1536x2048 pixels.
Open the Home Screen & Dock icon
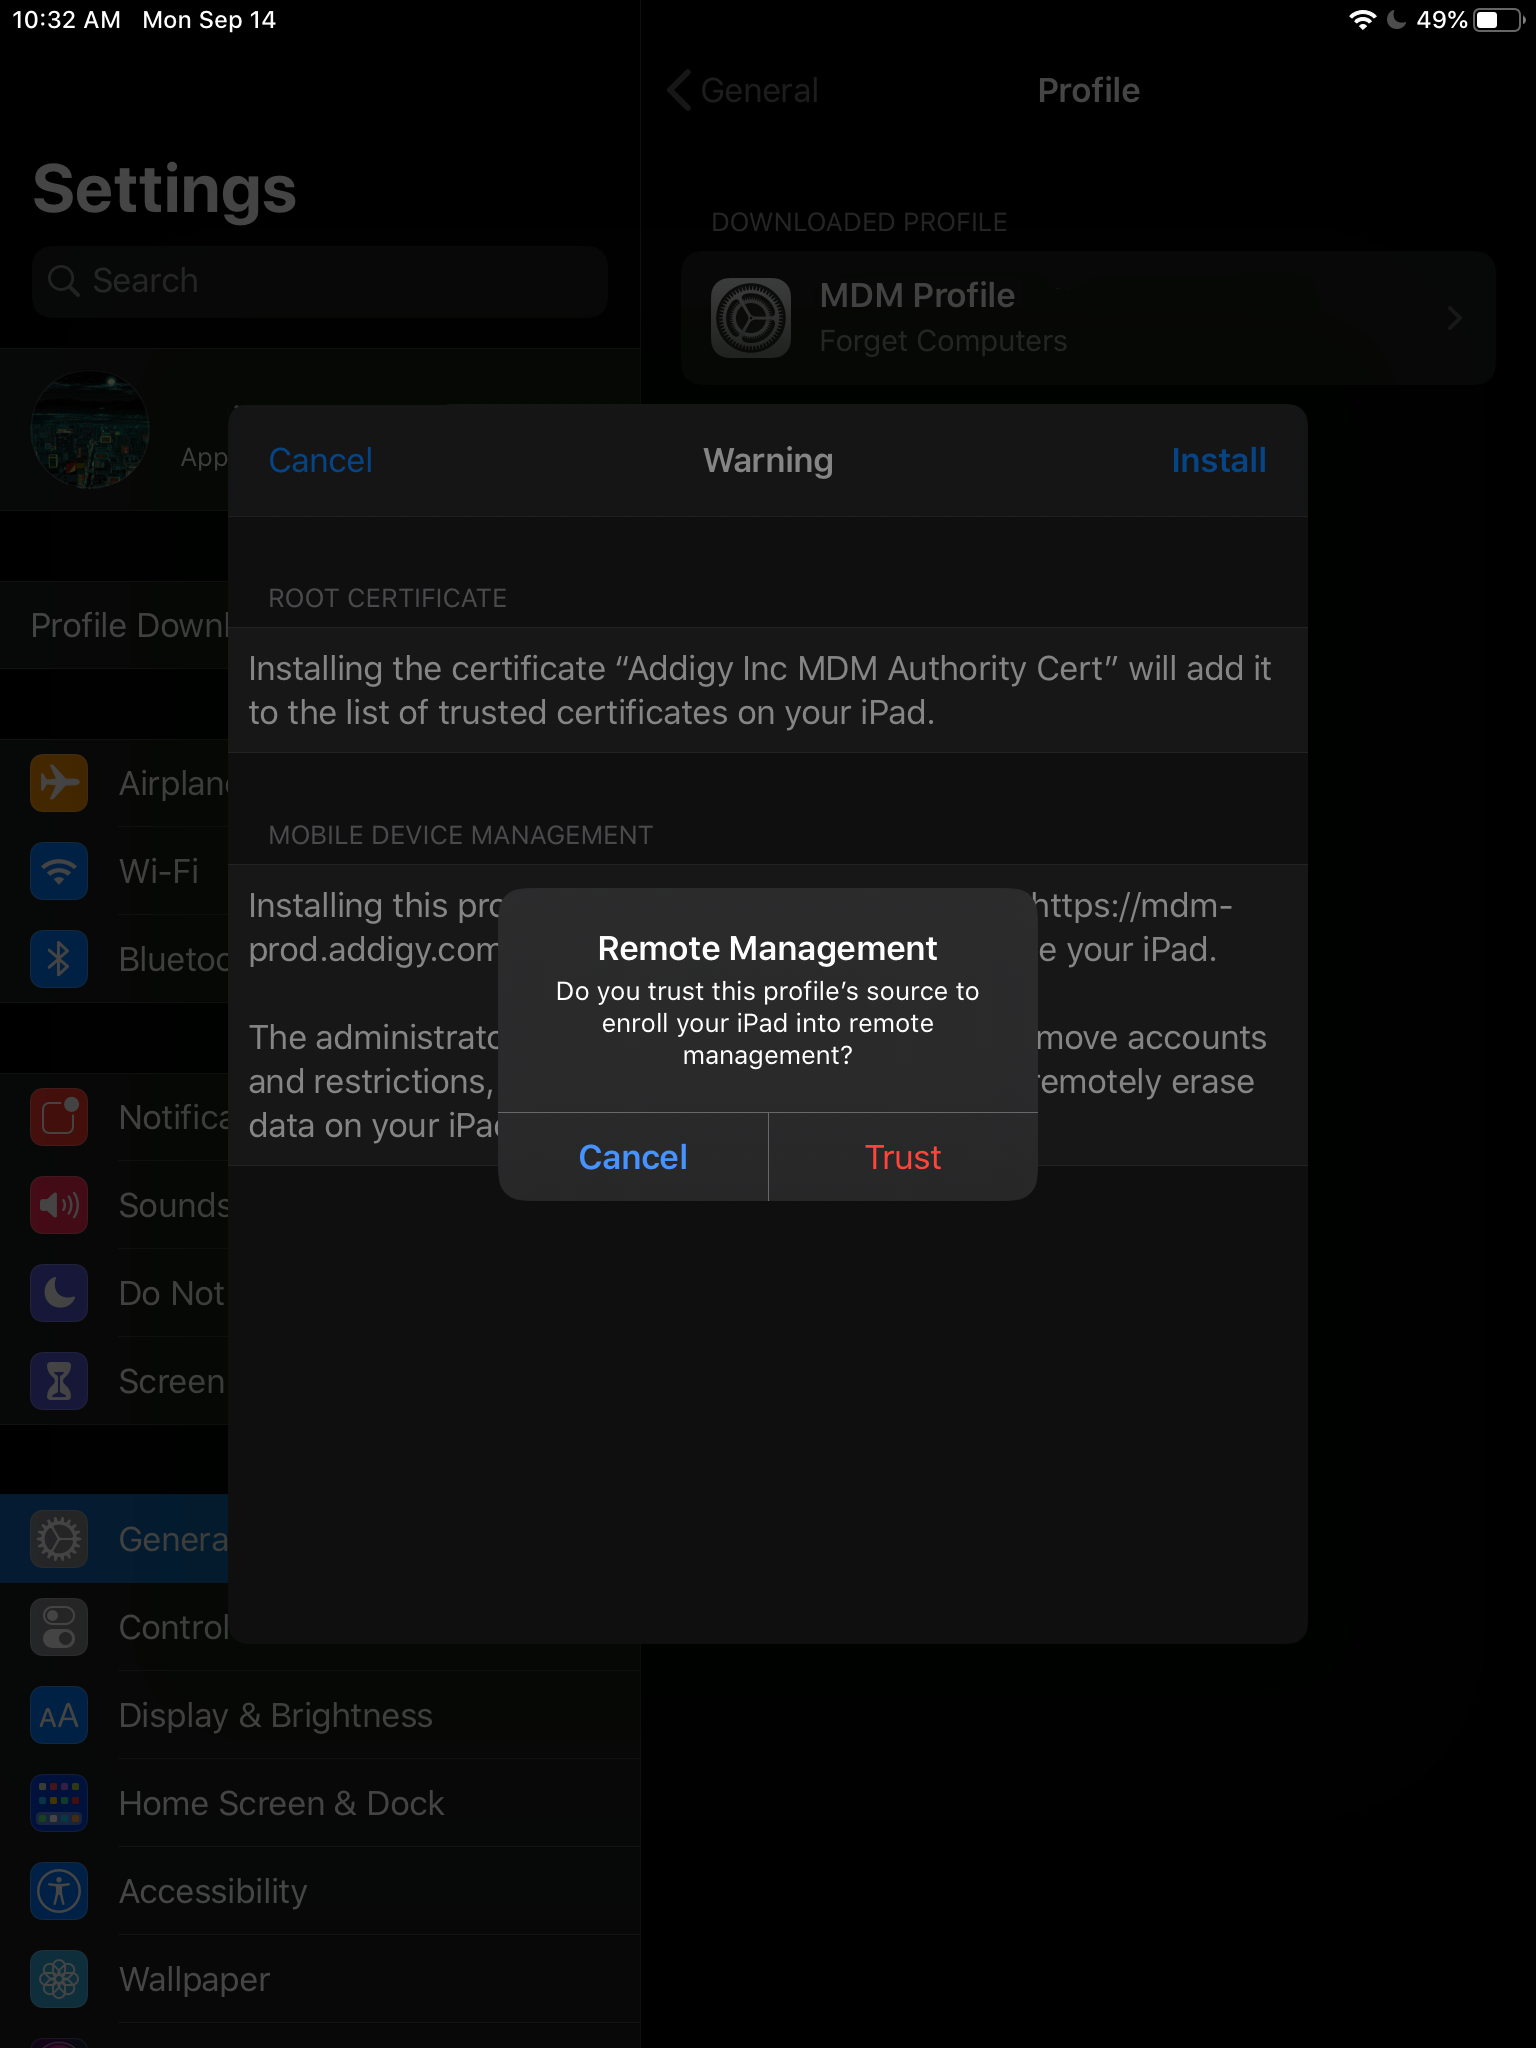[x=59, y=1803]
